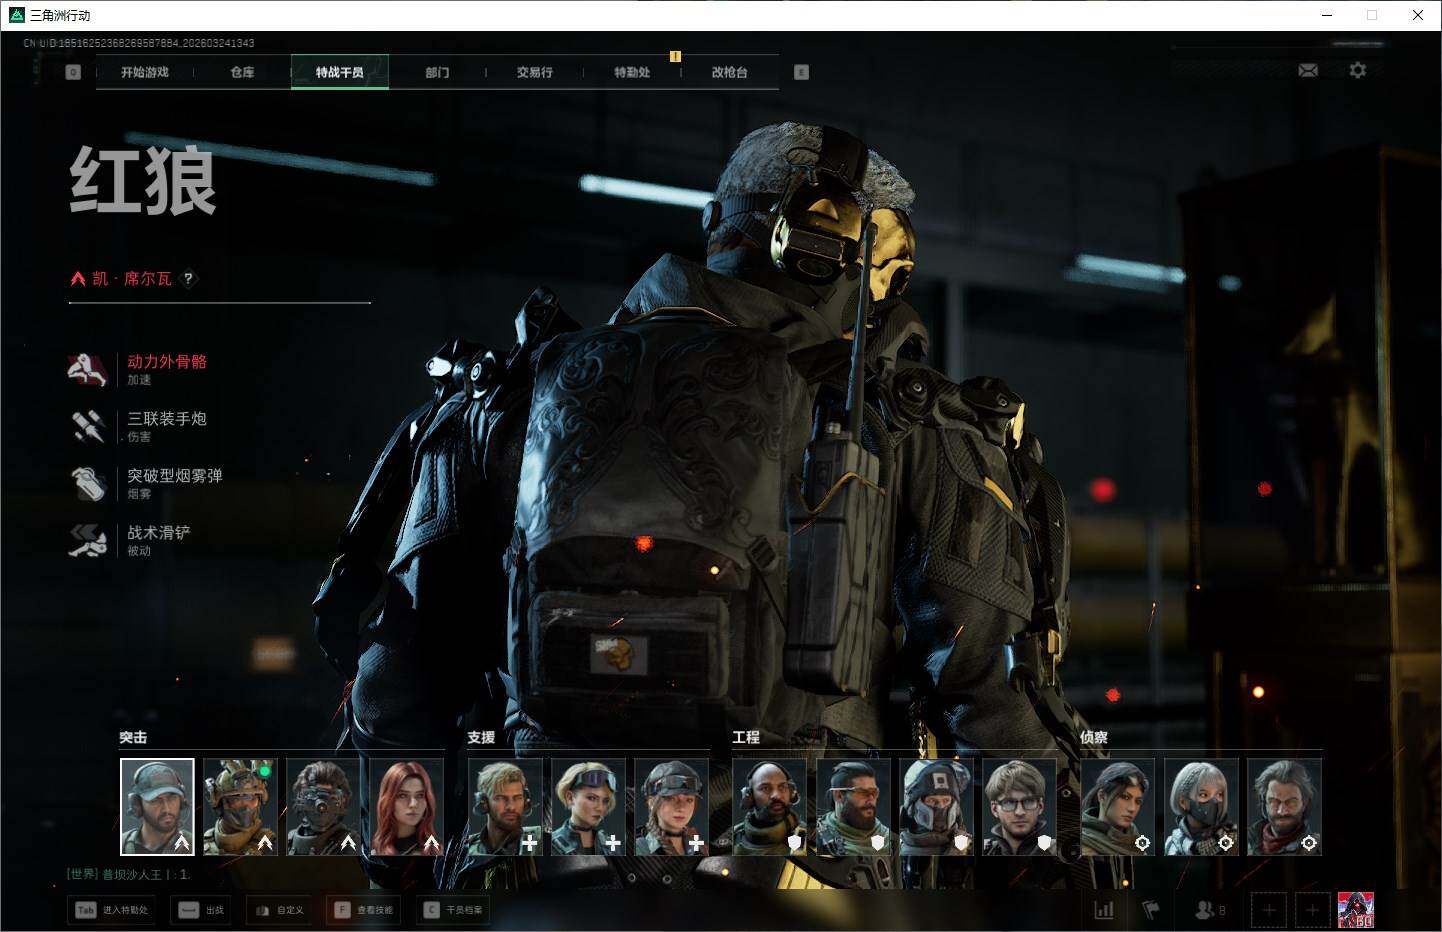Switch to the 特勤处 tab
Screen dimensions: 1442x932
[632, 72]
